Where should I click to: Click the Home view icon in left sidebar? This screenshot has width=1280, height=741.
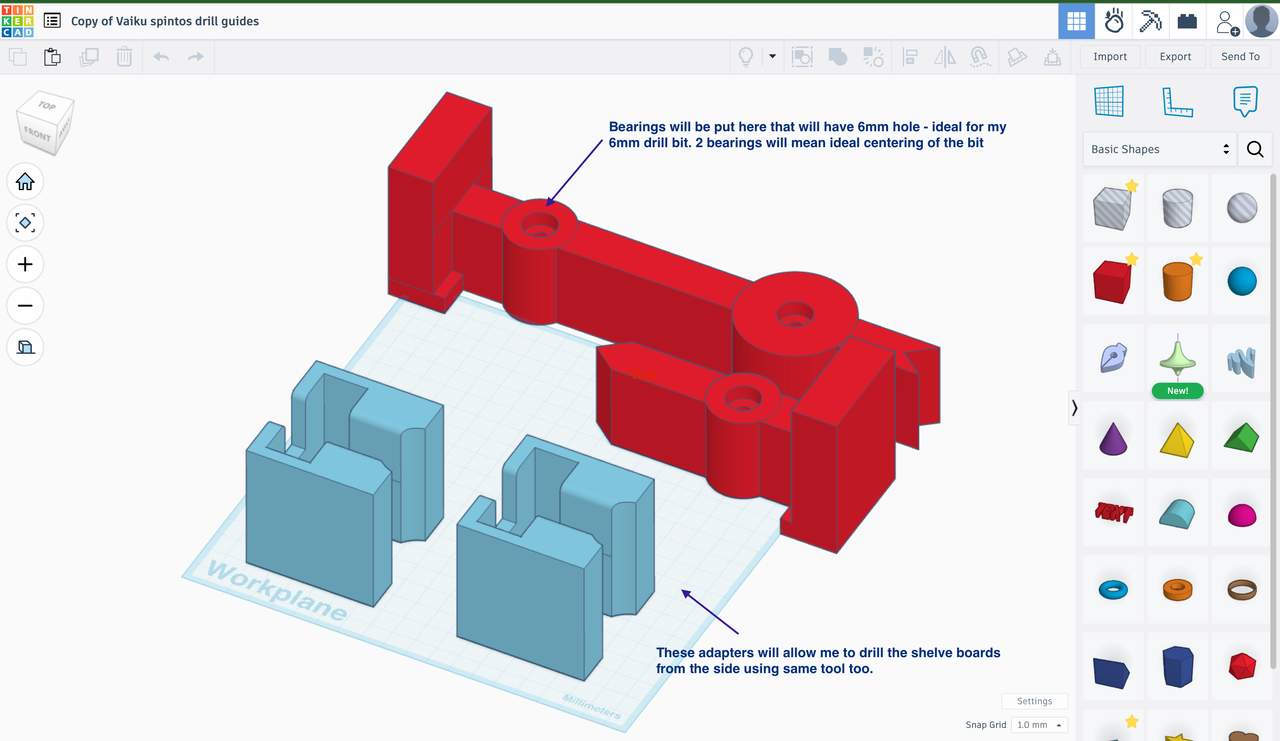[25, 181]
